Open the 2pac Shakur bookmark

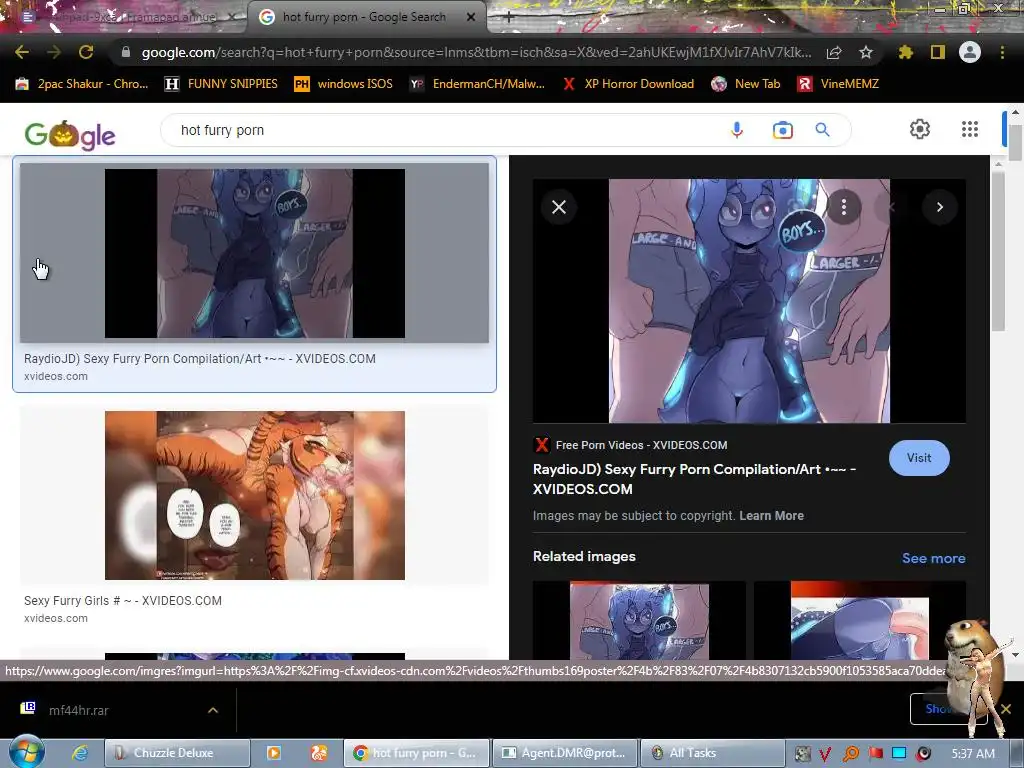click(82, 84)
